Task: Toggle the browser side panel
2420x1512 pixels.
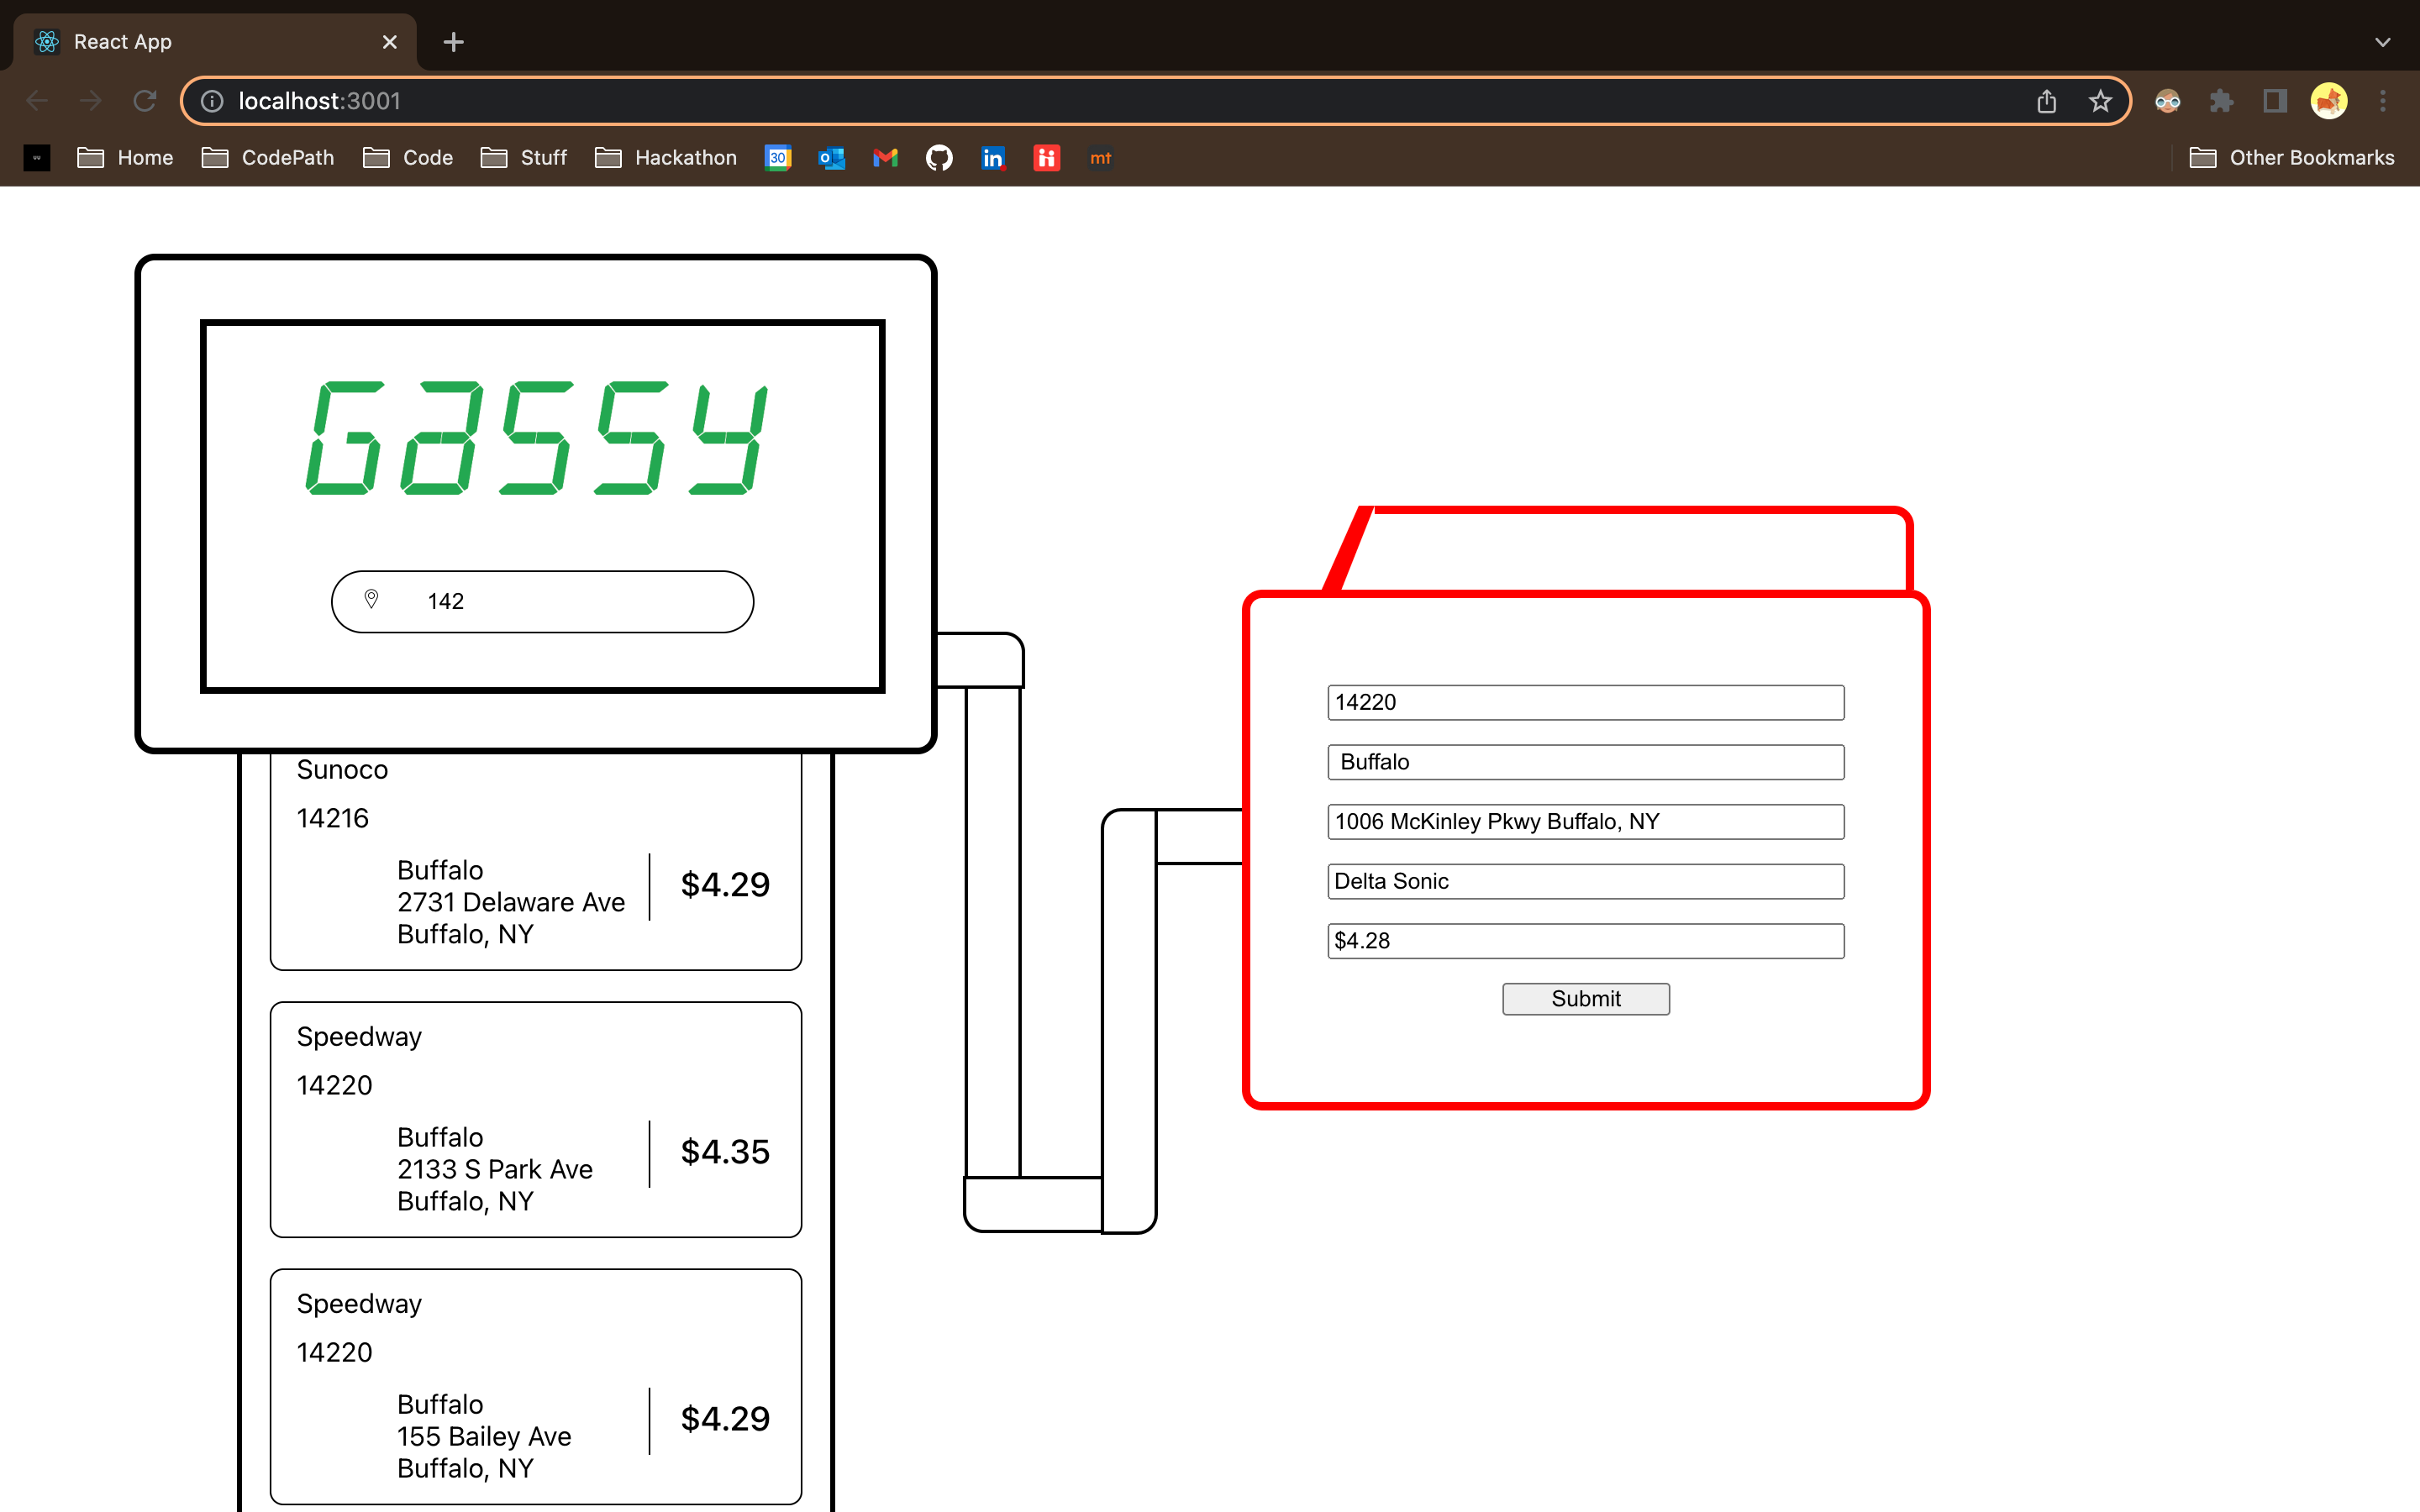Action: [x=2275, y=101]
